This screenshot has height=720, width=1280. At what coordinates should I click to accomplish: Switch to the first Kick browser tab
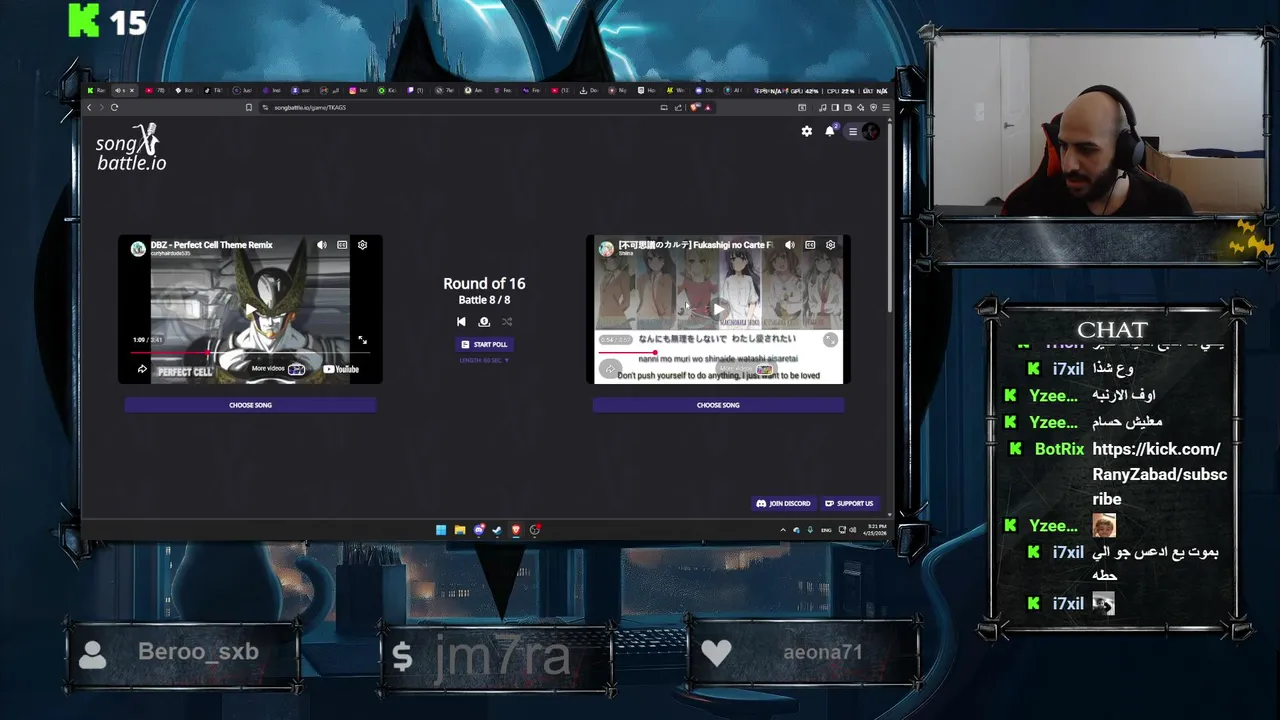click(95, 90)
